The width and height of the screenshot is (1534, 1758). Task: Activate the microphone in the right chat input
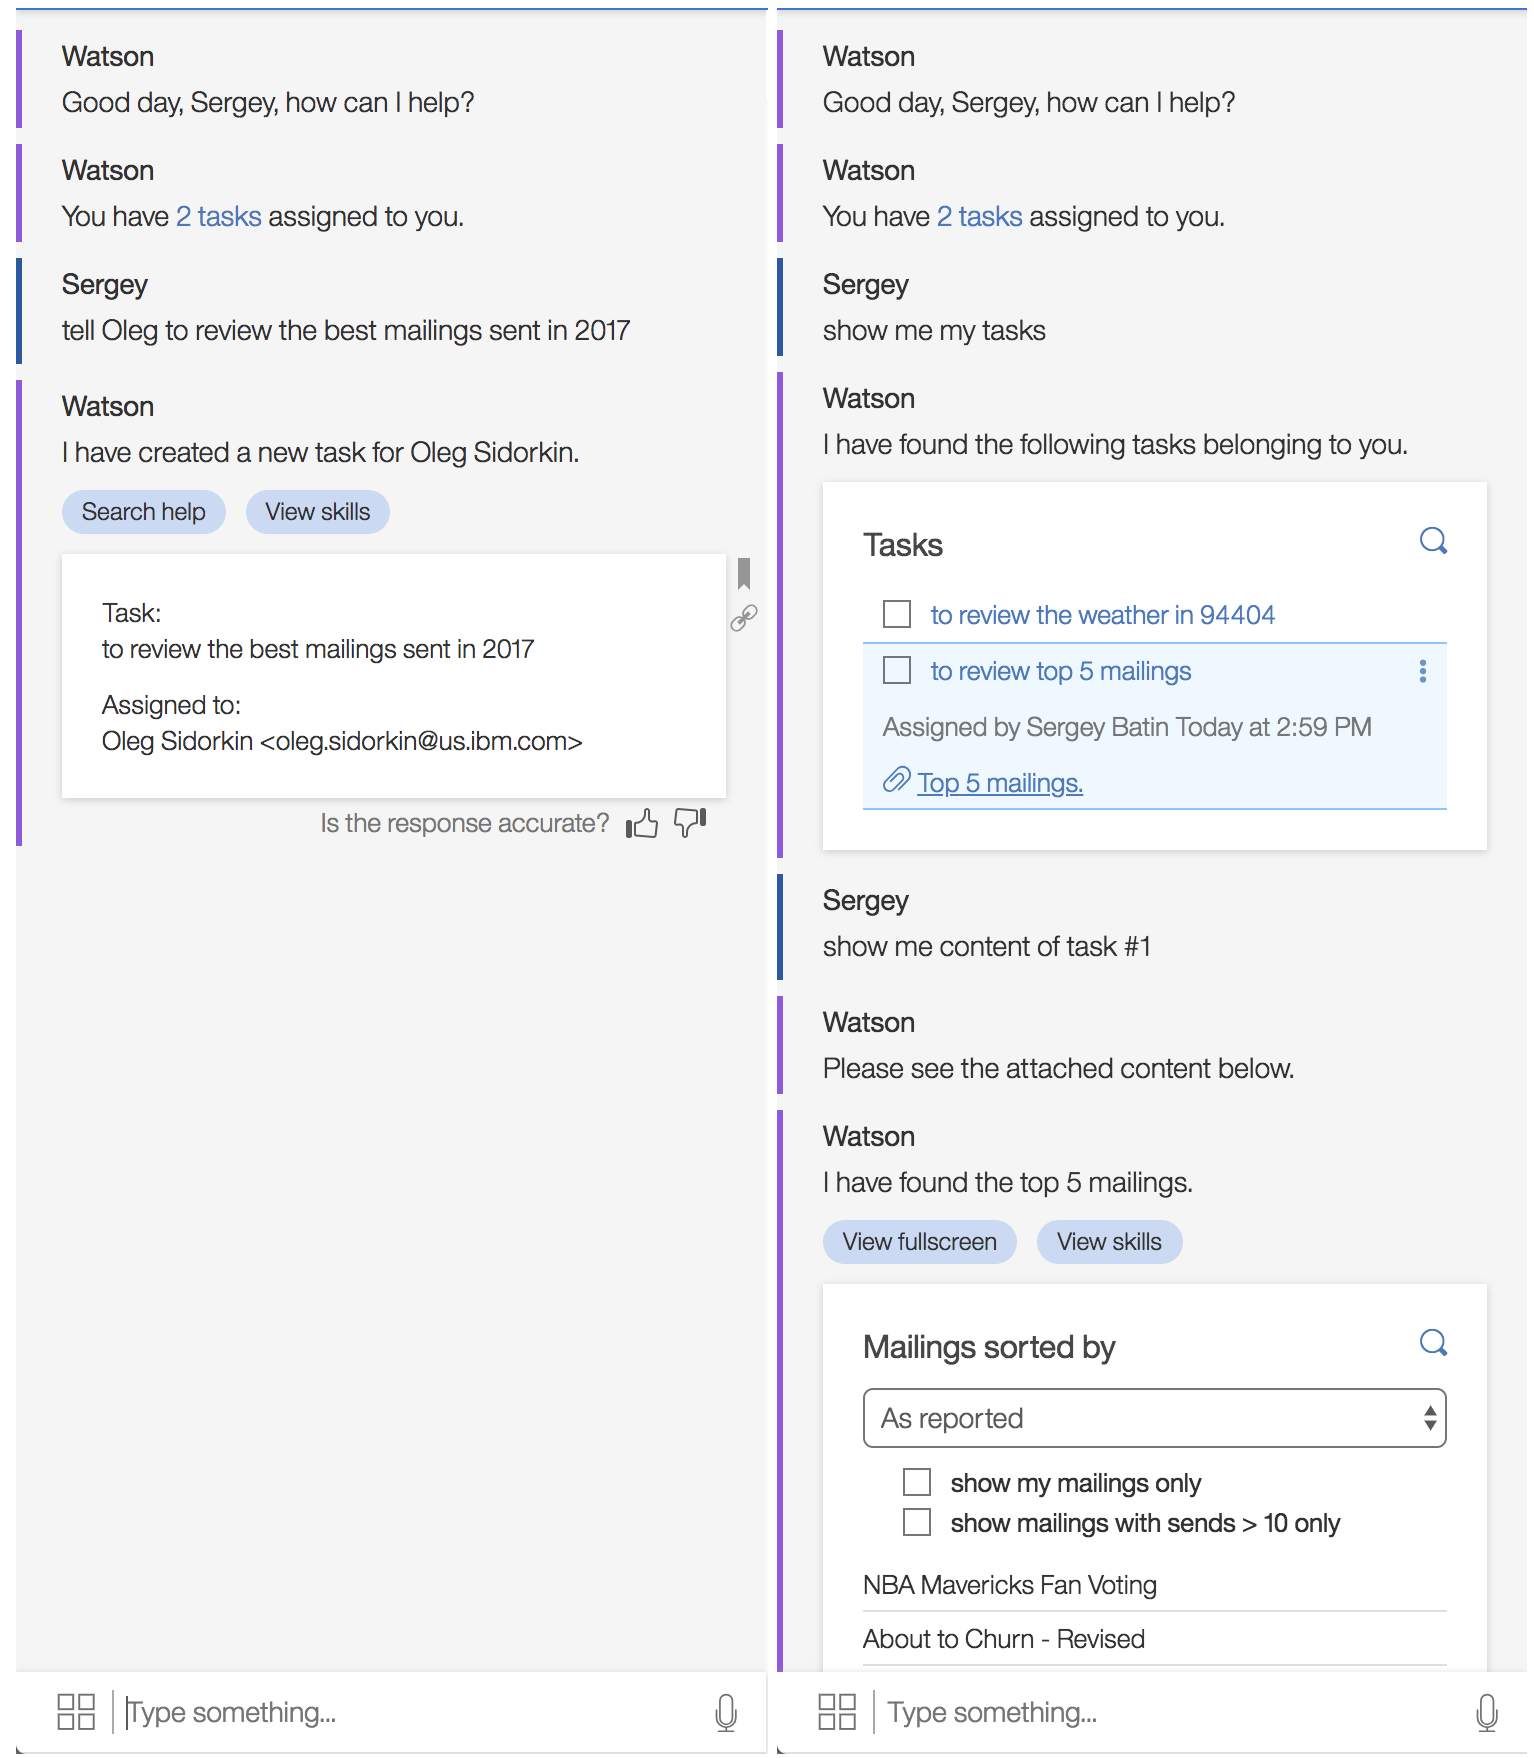point(1487,1712)
